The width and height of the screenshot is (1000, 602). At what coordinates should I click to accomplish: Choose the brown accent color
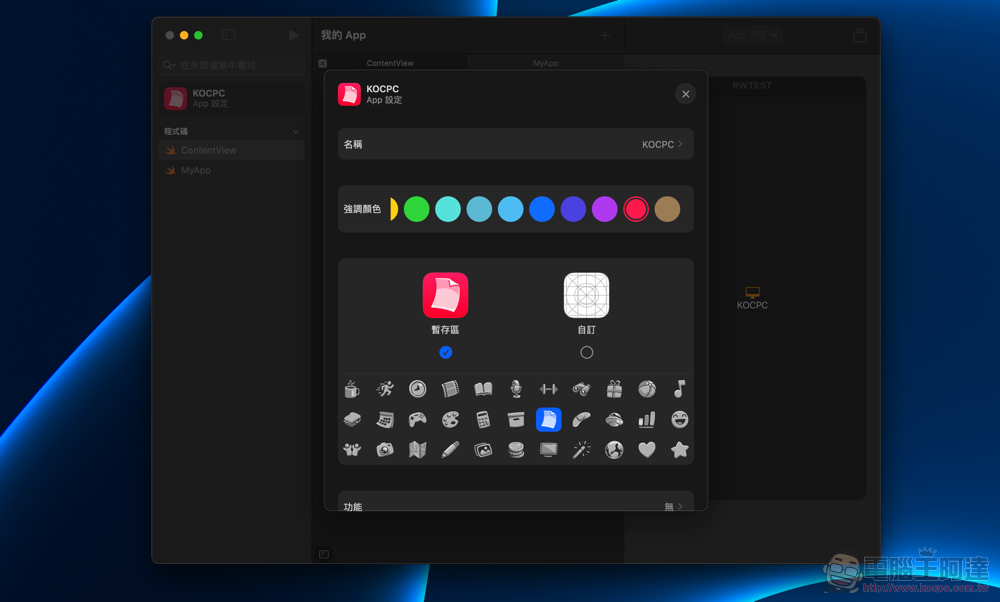[667, 209]
